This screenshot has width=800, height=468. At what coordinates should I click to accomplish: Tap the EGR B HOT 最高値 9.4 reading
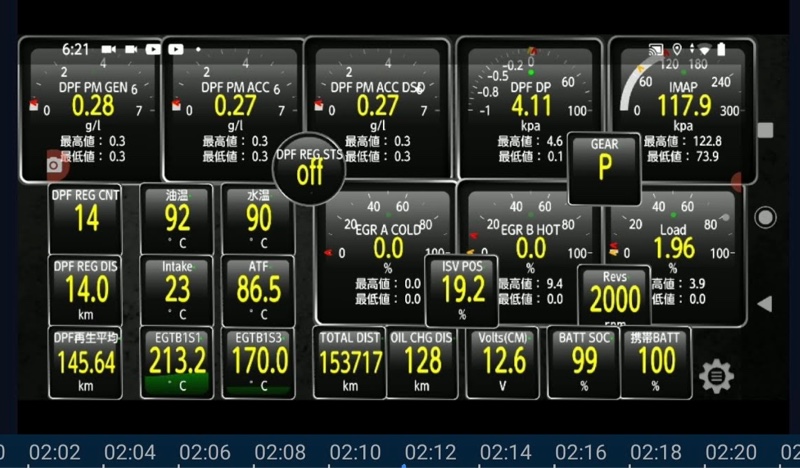click(x=531, y=284)
